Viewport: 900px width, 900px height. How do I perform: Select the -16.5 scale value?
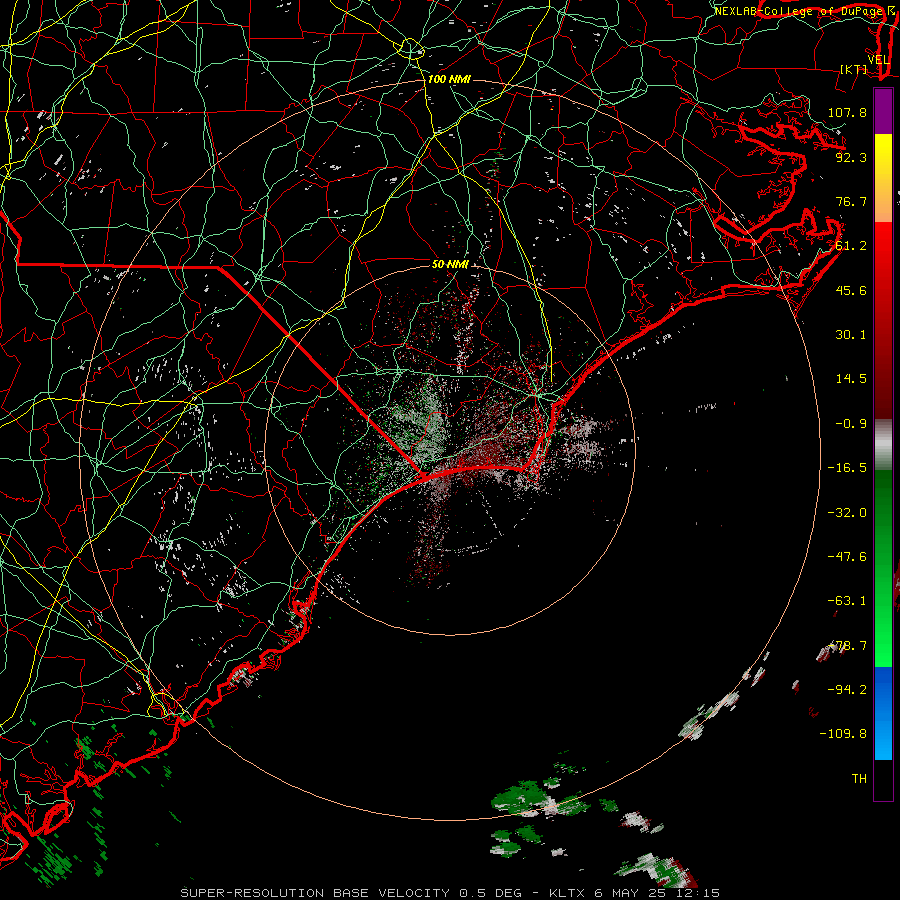(847, 468)
